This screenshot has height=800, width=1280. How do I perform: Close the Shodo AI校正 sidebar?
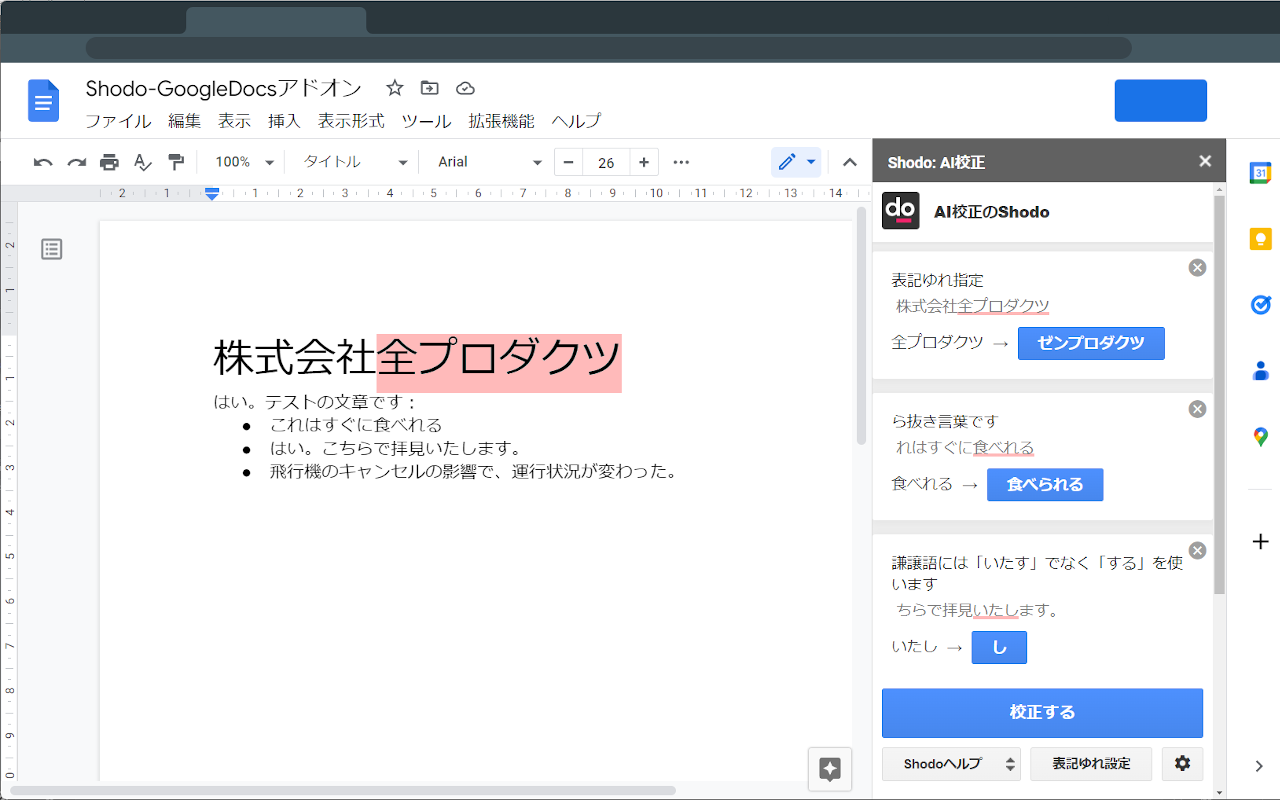point(1205,161)
